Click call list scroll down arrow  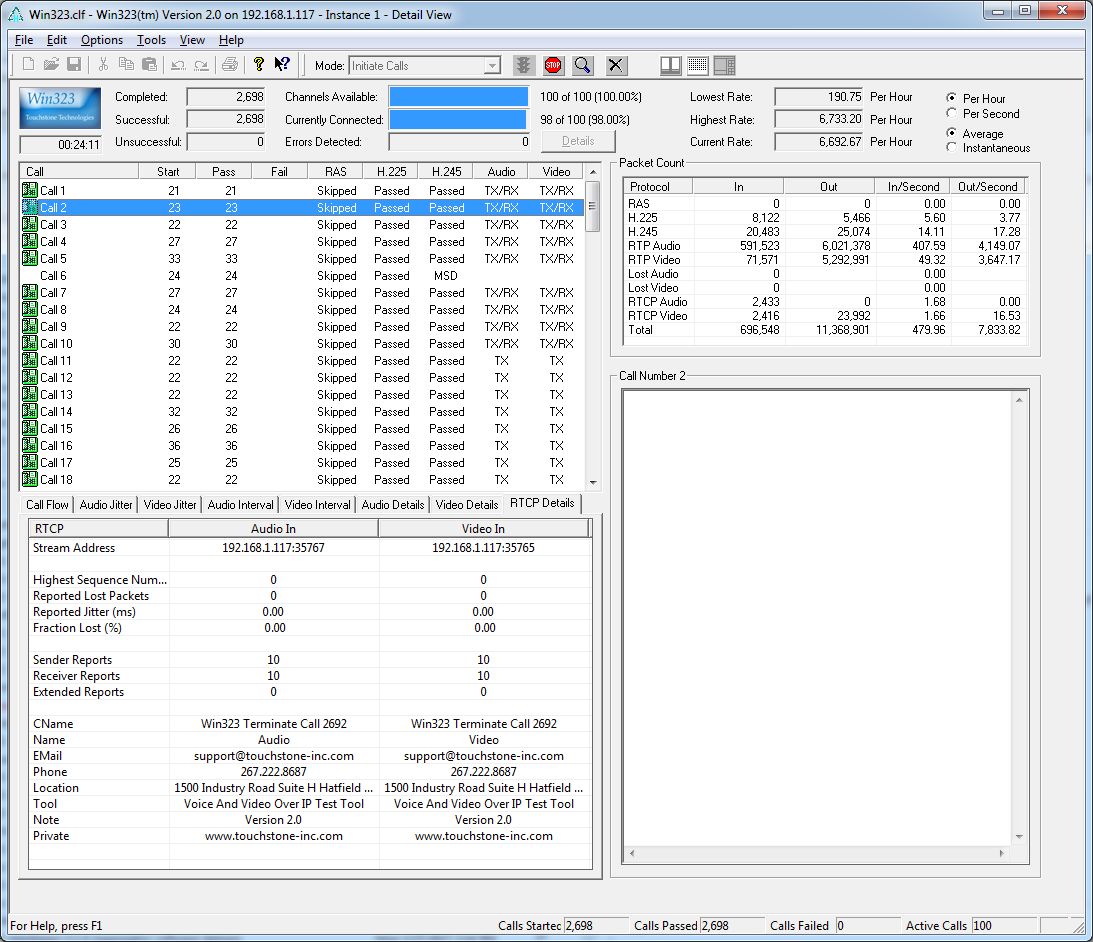(593, 482)
